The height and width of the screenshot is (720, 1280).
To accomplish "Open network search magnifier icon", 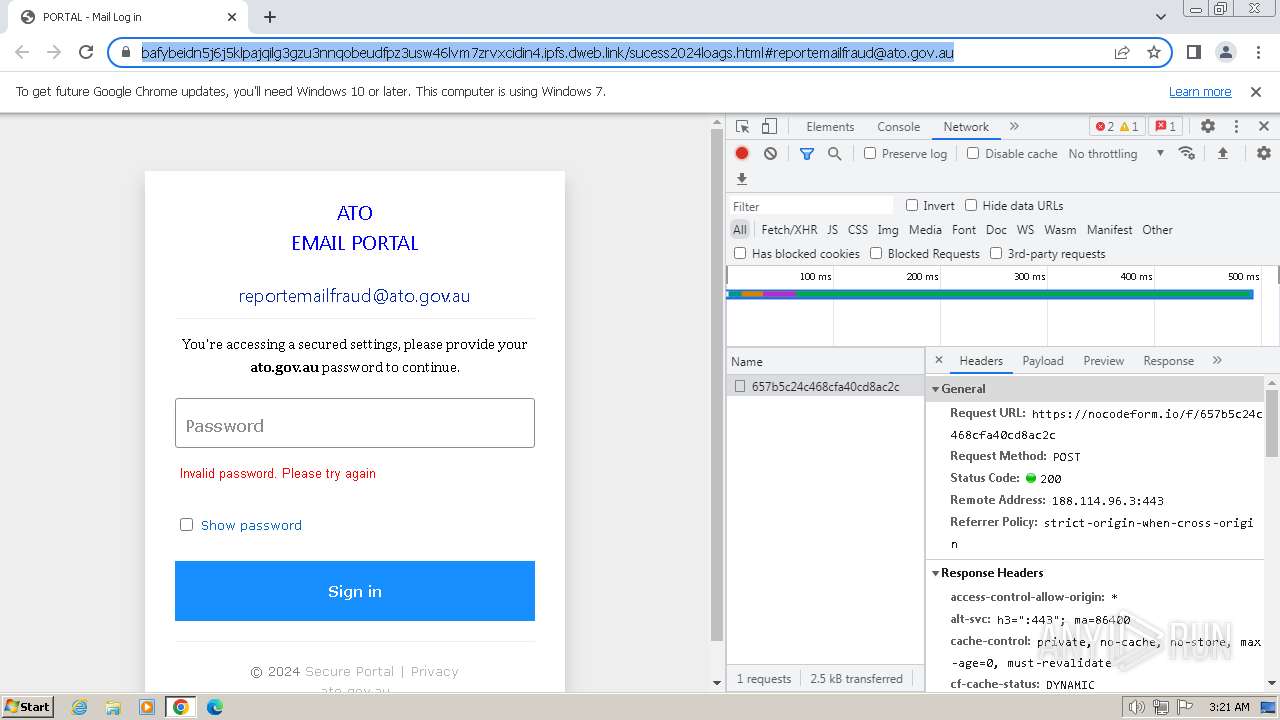I will click(835, 154).
